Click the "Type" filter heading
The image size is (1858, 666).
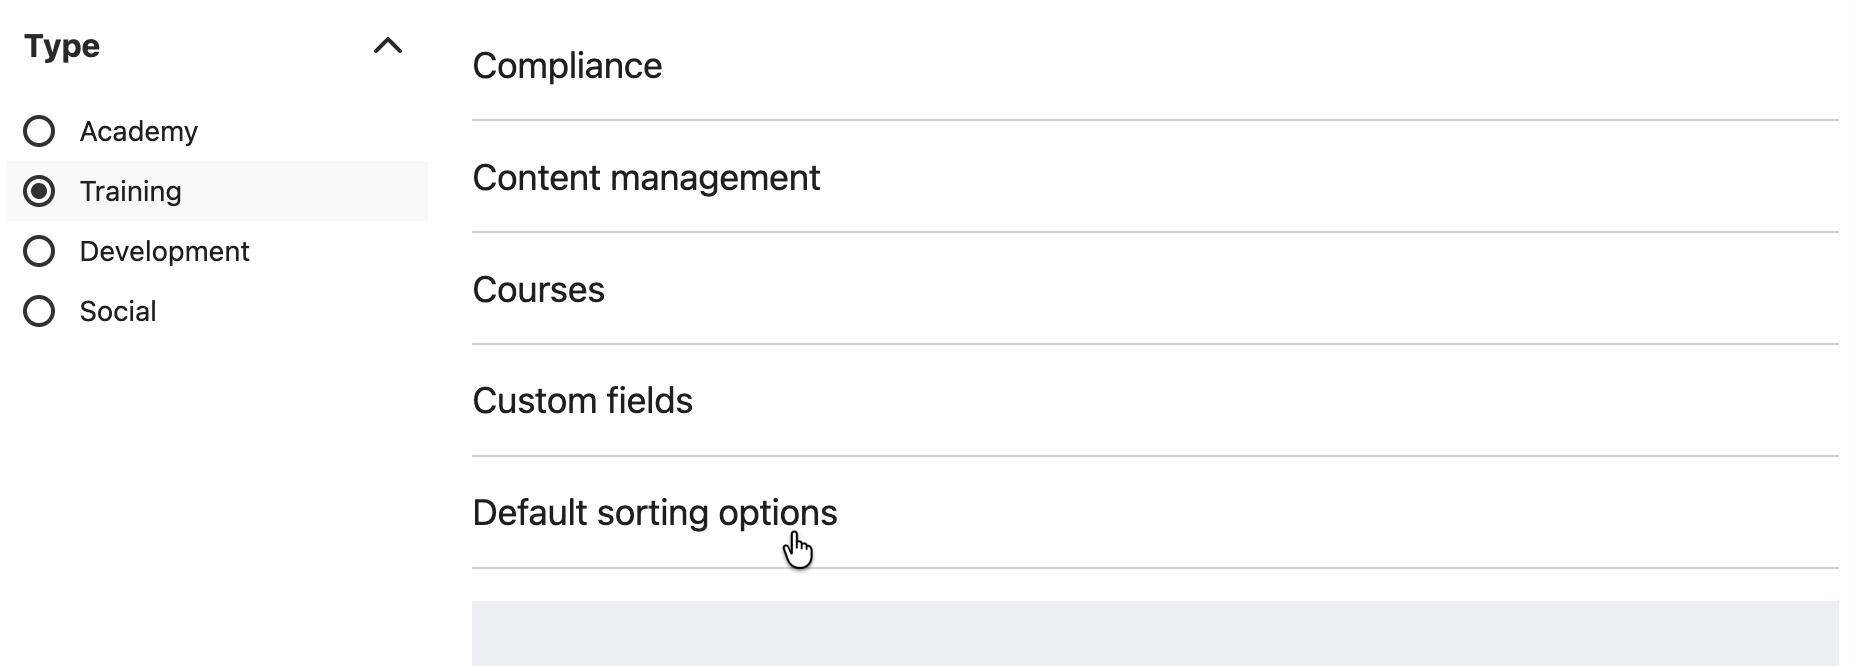(x=62, y=46)
